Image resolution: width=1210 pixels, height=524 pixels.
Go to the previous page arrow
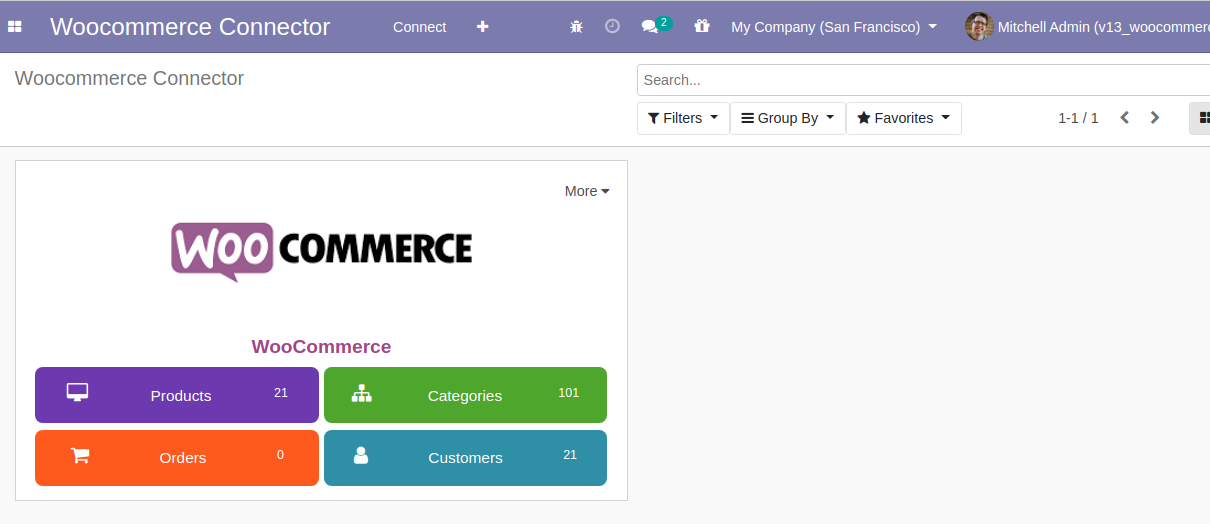click(x=1125, y=118)
